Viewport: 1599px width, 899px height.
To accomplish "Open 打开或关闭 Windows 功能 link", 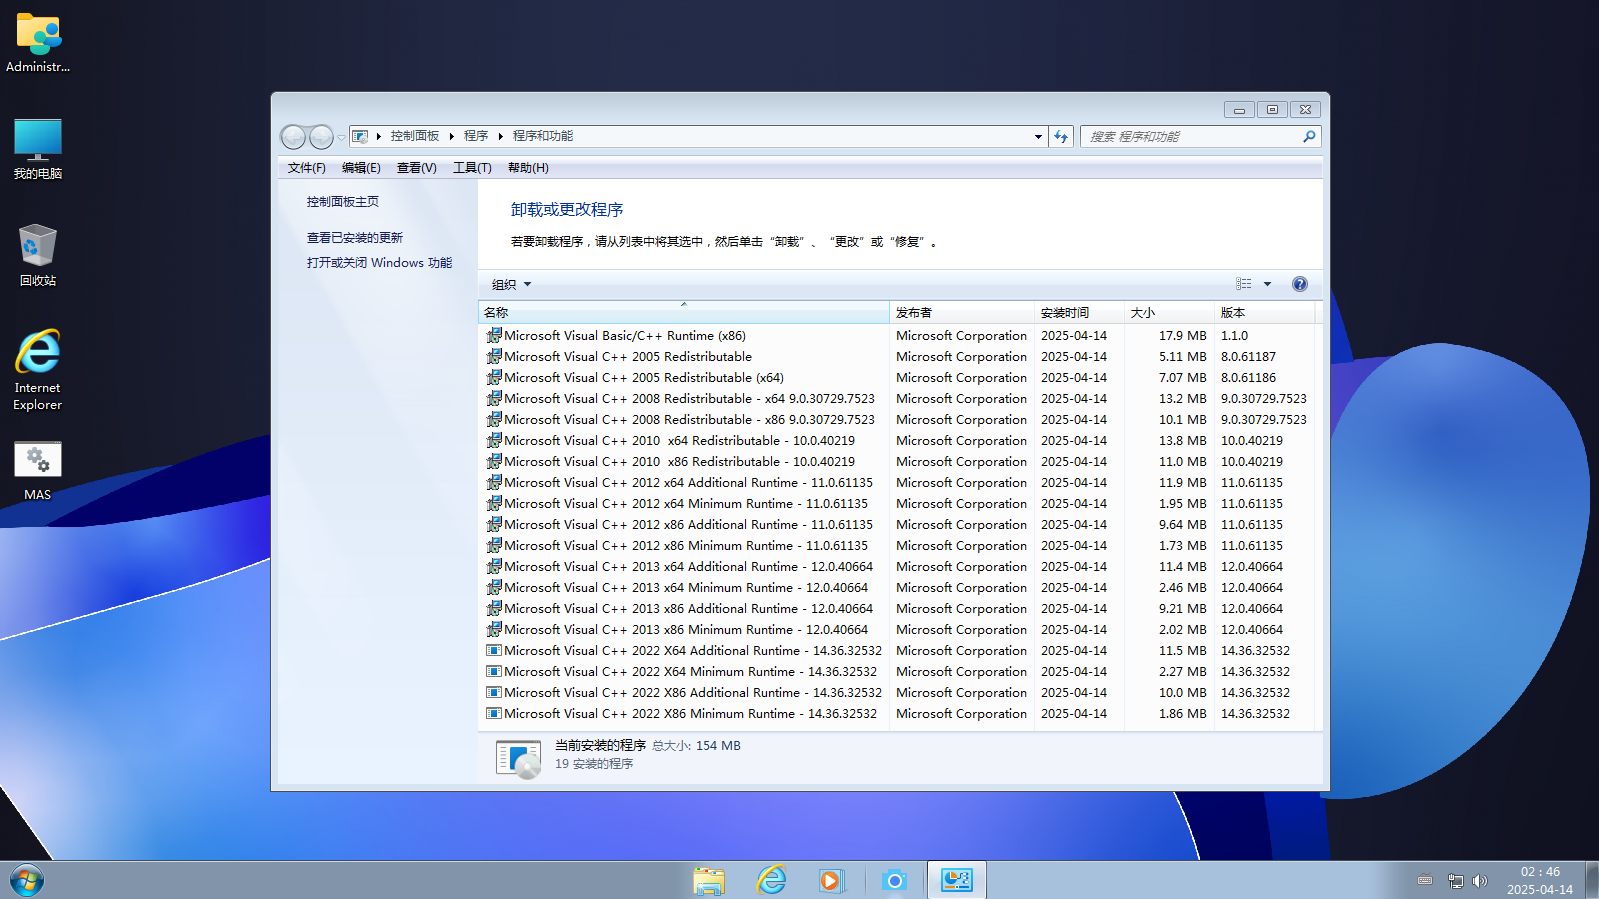I will (x=379, y=263).
